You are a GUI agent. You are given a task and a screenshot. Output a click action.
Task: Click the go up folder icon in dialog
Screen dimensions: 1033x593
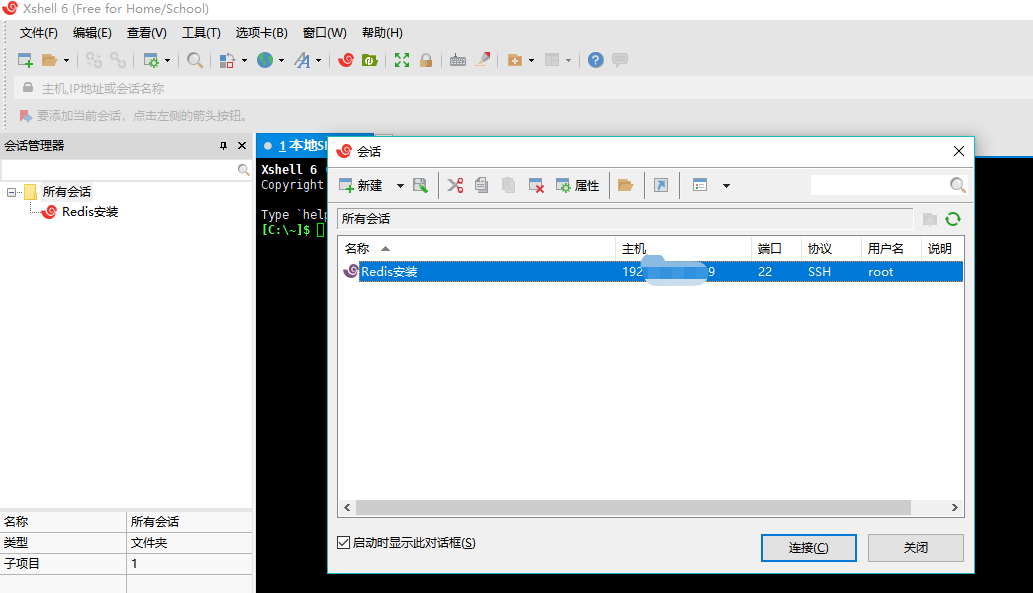click(x=930, y=219)
